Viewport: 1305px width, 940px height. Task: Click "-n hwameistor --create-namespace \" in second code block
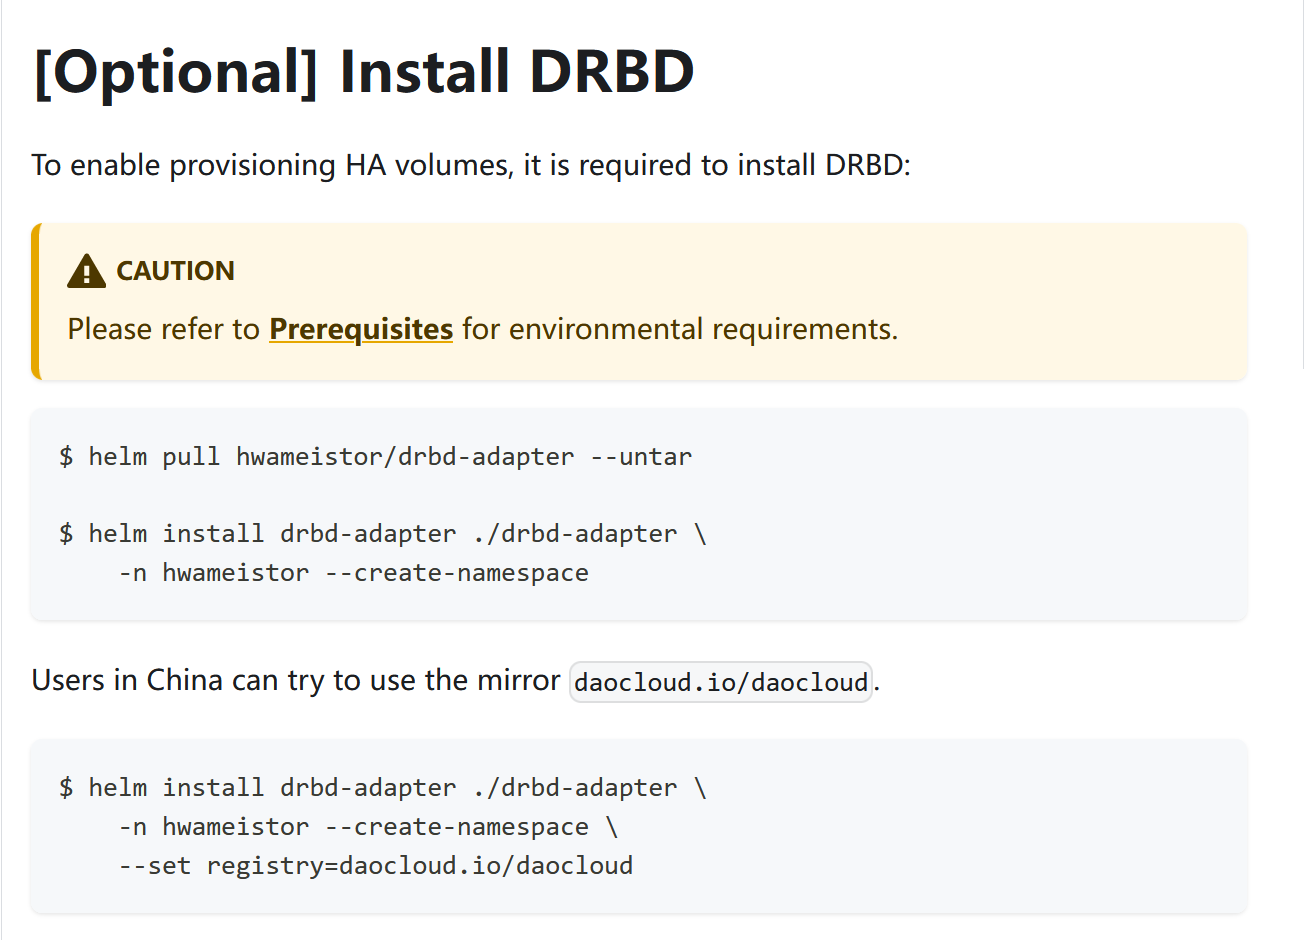pyautogui.click(x=368, y=827)
